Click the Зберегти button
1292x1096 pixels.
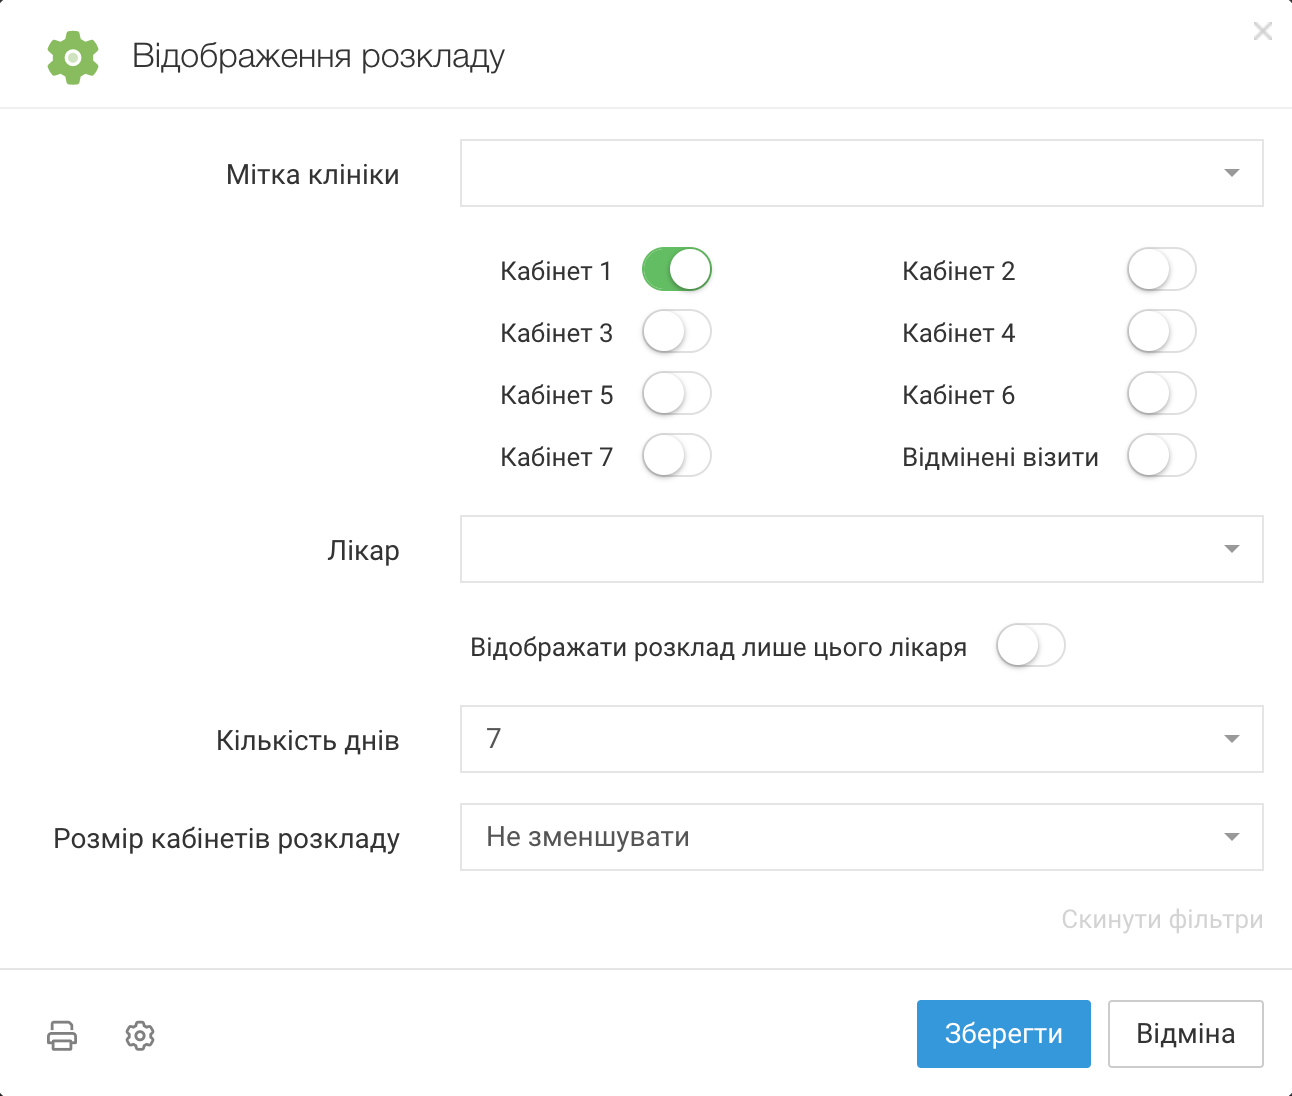[1004, 1034]
